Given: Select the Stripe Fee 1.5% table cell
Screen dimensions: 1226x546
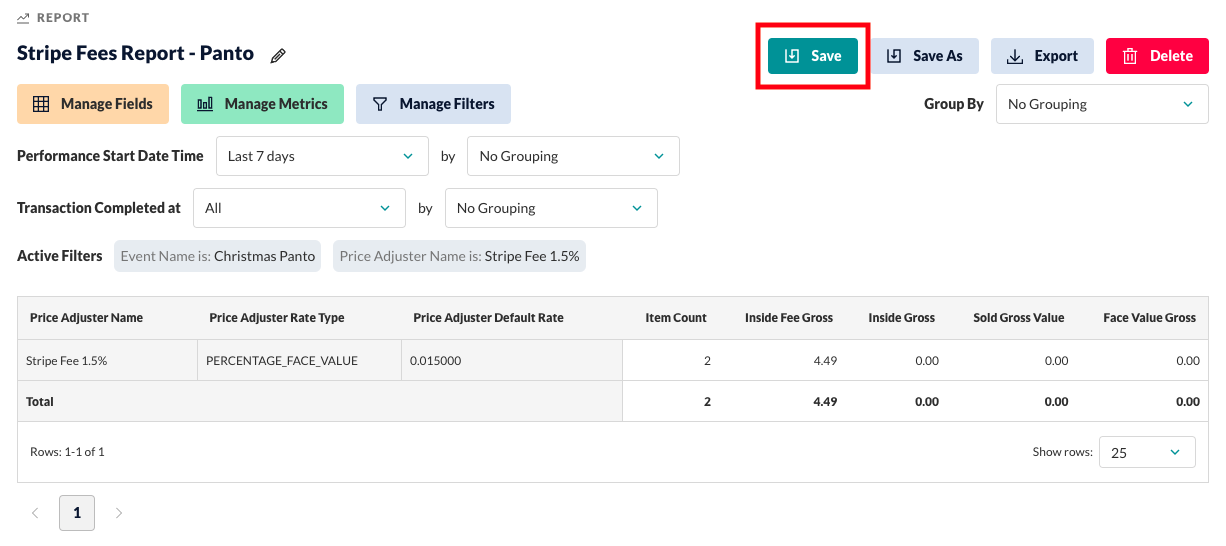Looking at the screenshot, I should click(108, 361).
